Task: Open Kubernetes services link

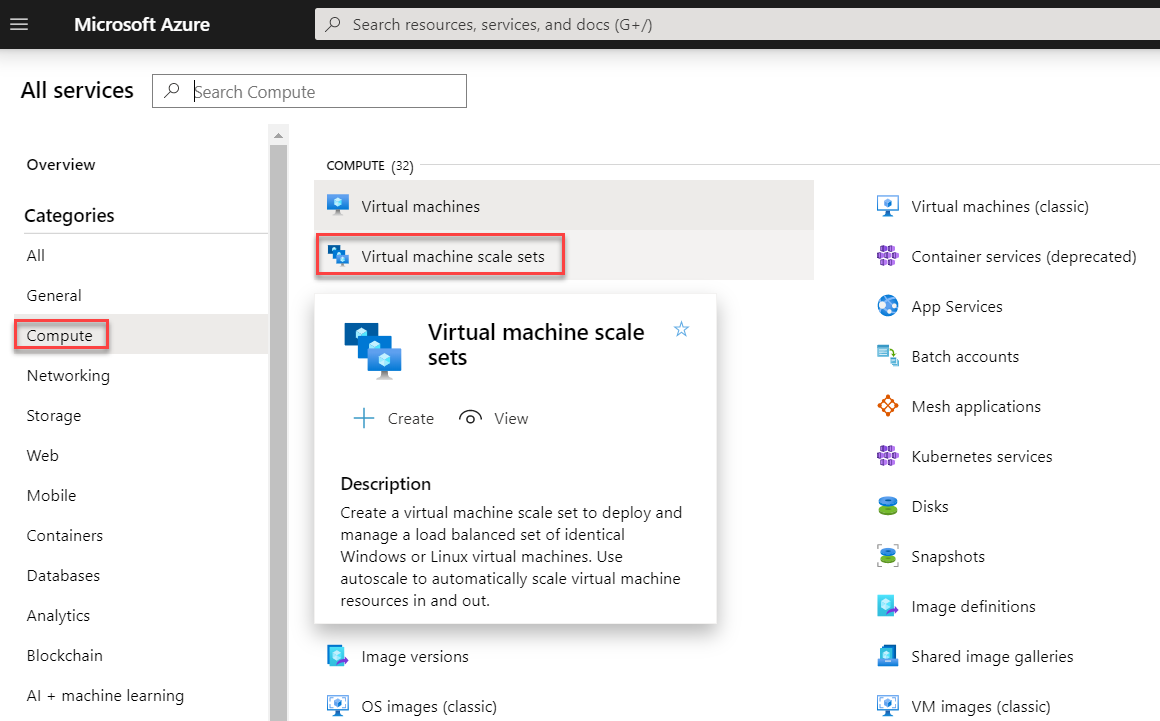Action: pyautogui.click(x=982, y=456)
